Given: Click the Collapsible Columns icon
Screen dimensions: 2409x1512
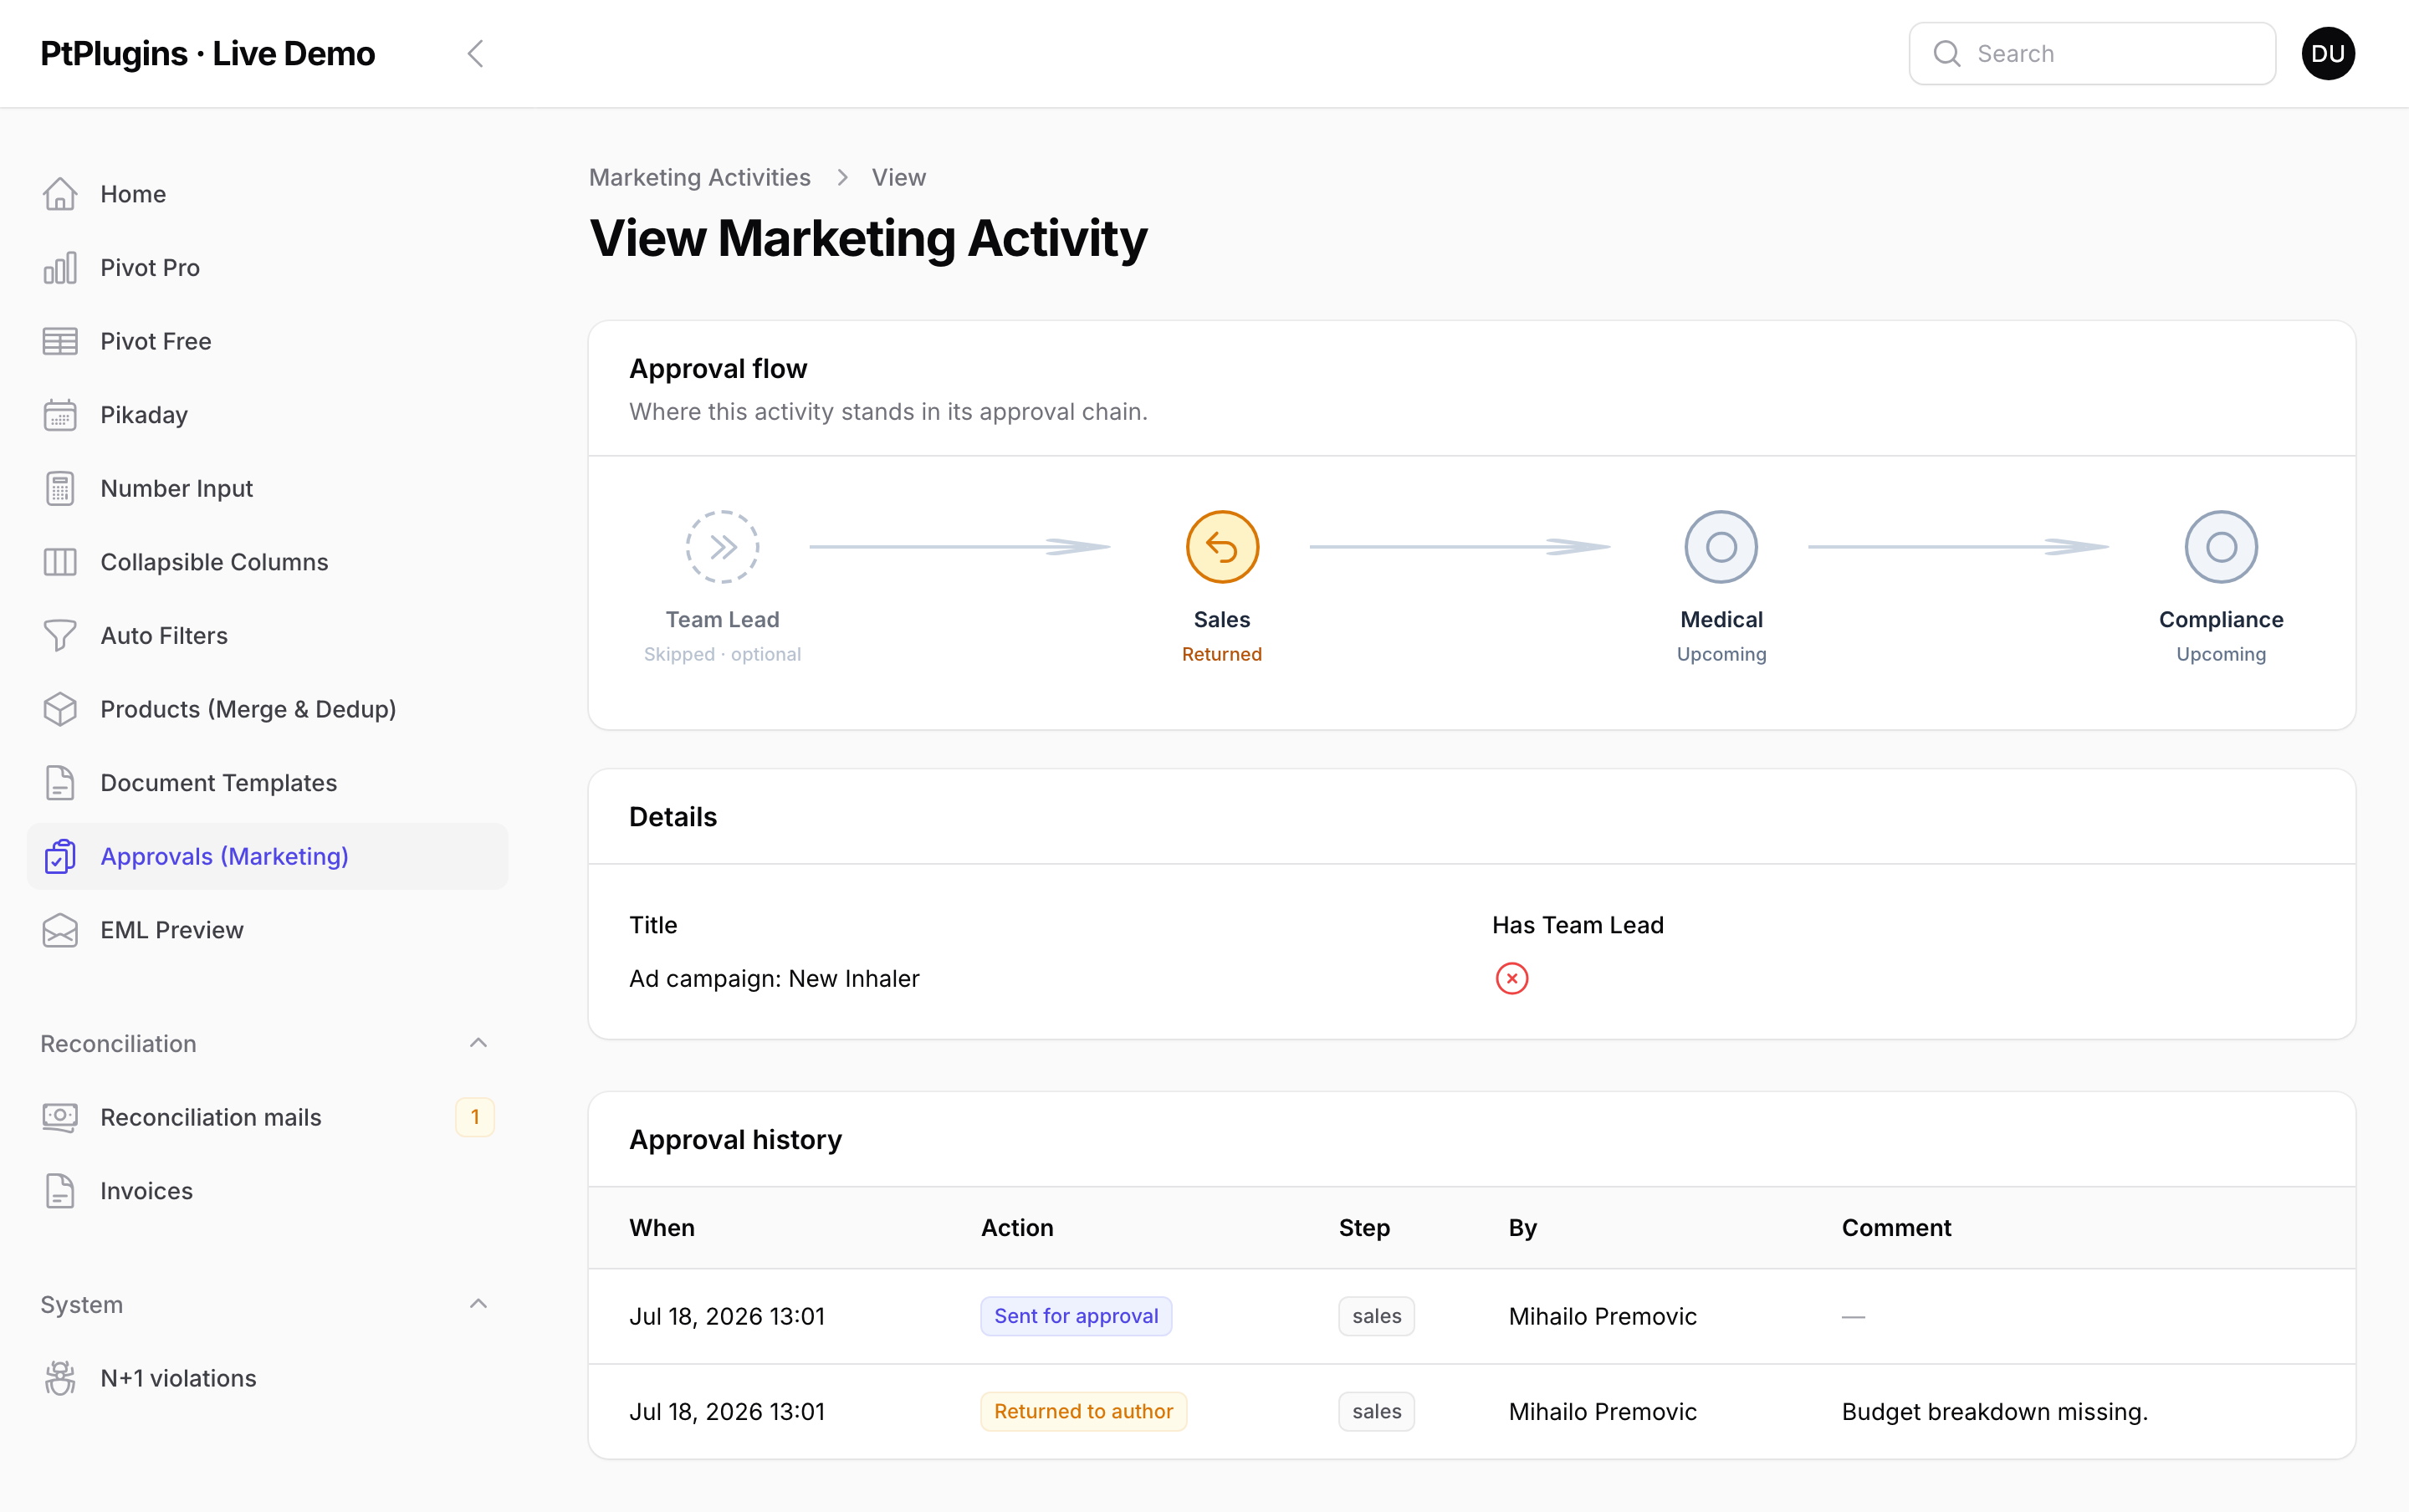Looking at the screenshot, I should tap(60, 562).
